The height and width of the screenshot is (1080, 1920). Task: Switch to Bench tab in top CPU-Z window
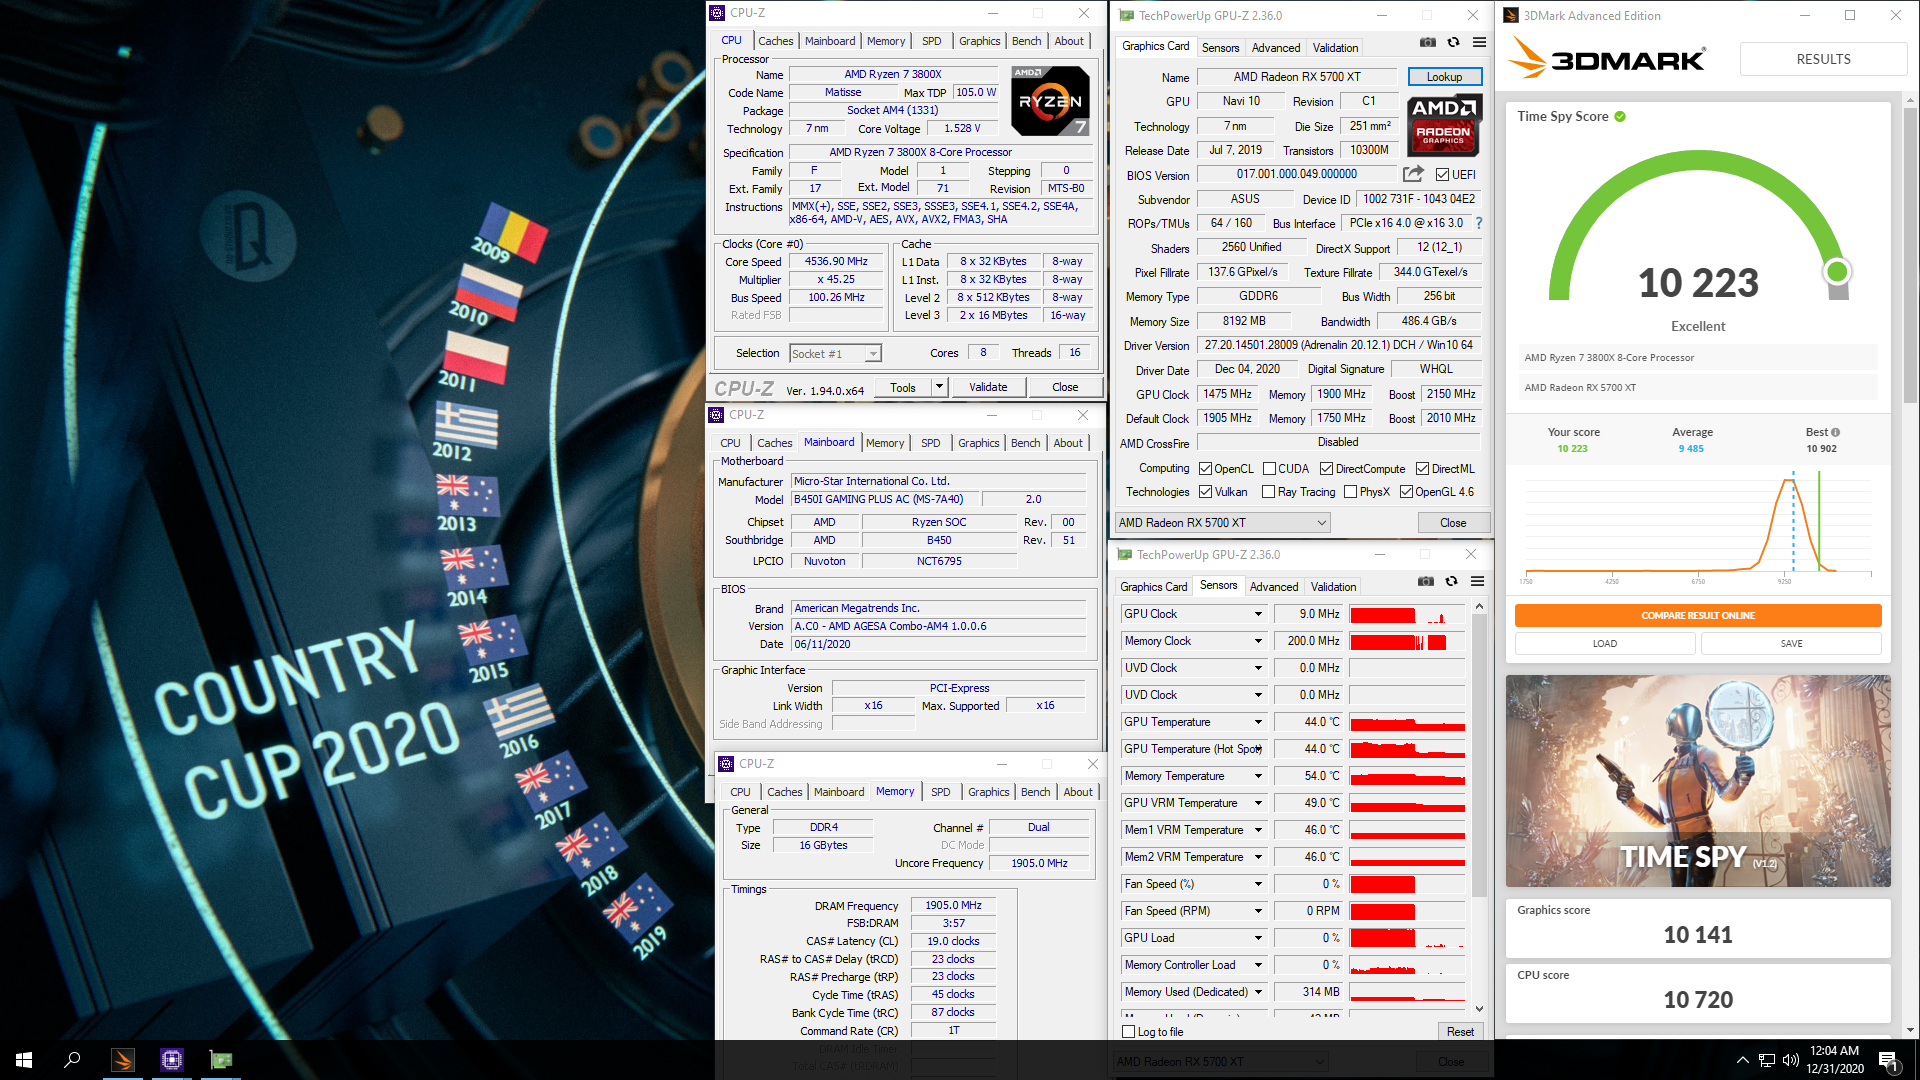1026,41
